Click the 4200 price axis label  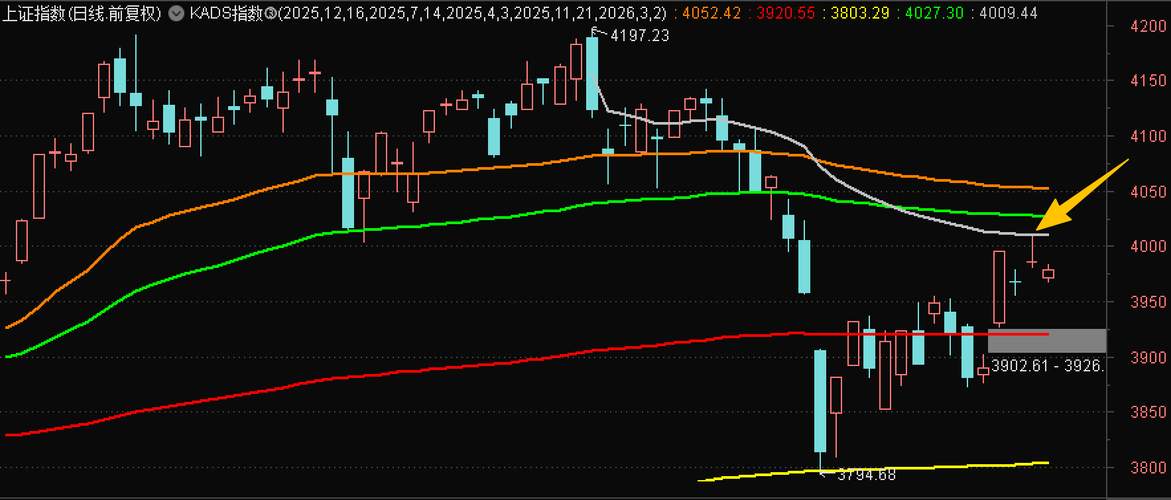(x=1146, y=25)
